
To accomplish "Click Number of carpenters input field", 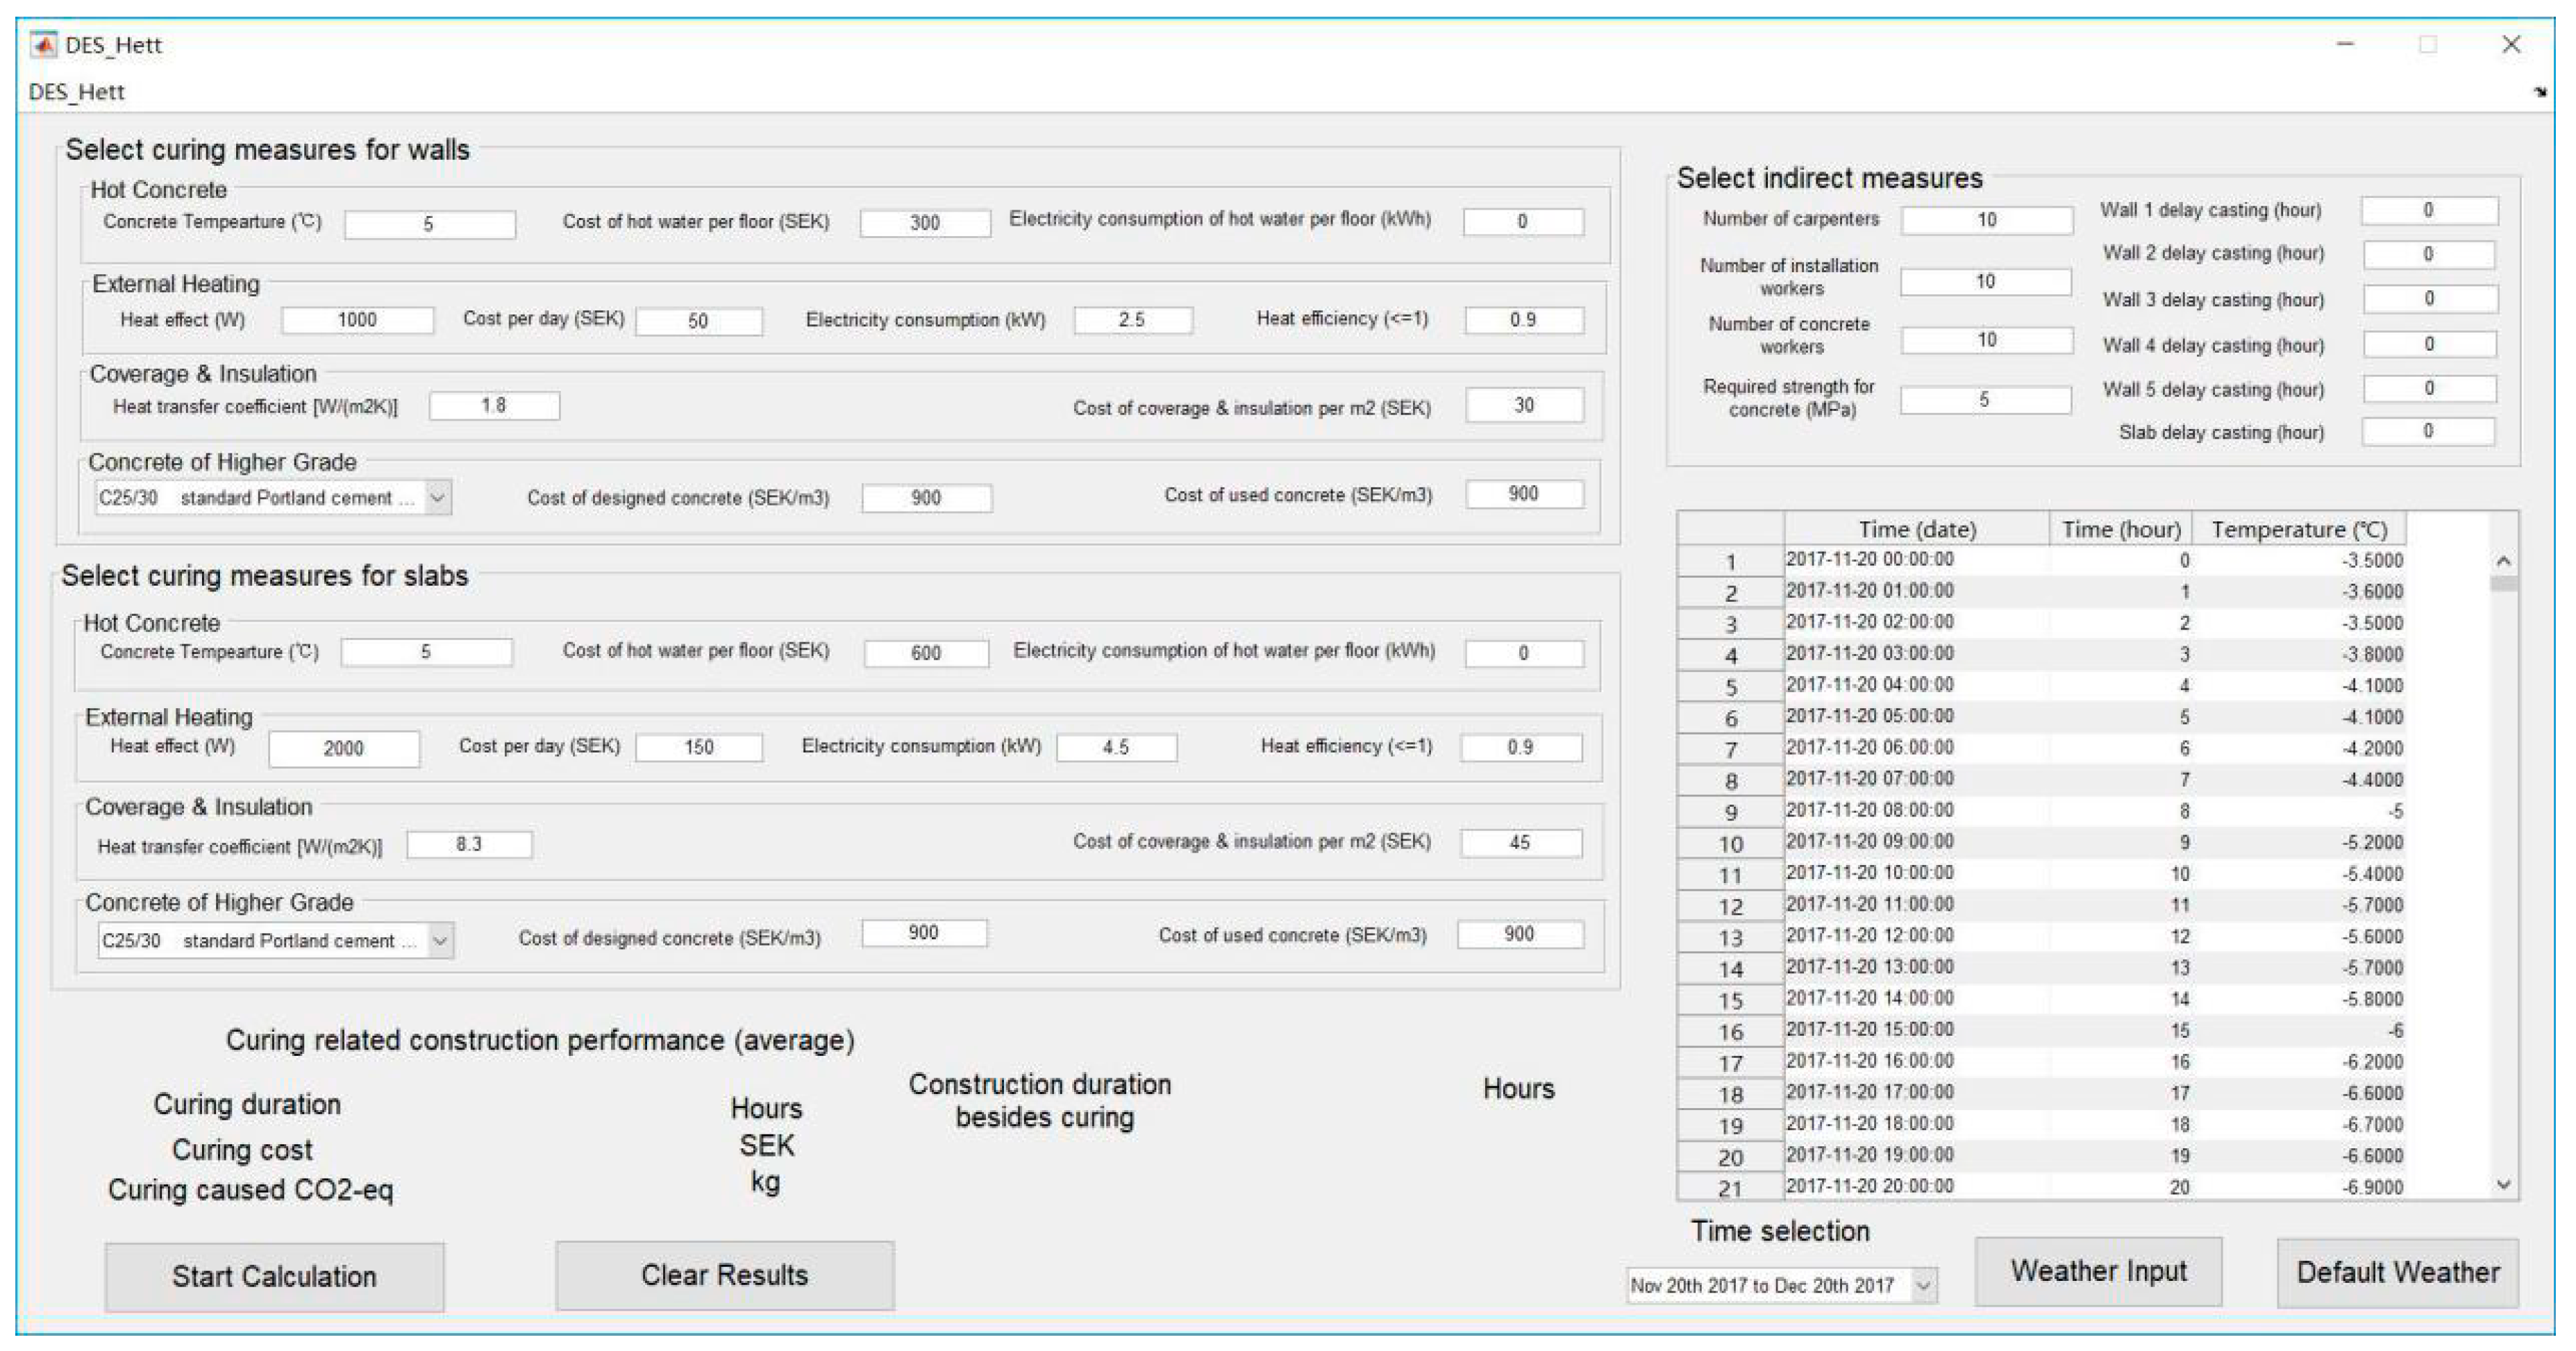I will point(1986,220).
